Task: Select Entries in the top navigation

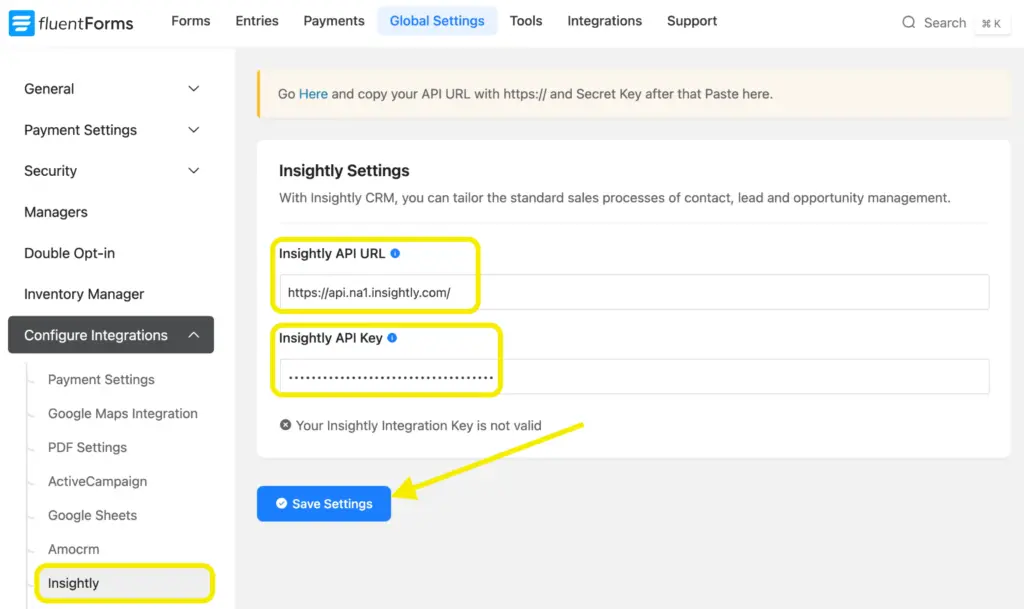Action: (x=256, y=20)
